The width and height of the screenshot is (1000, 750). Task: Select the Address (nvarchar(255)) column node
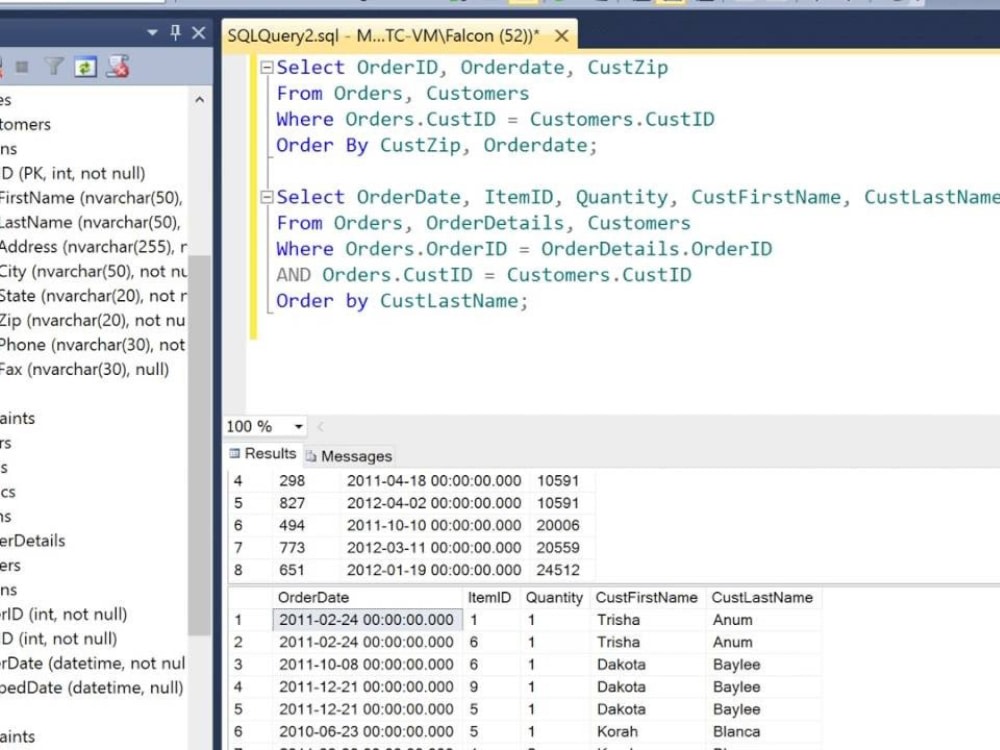click(93, 247)
